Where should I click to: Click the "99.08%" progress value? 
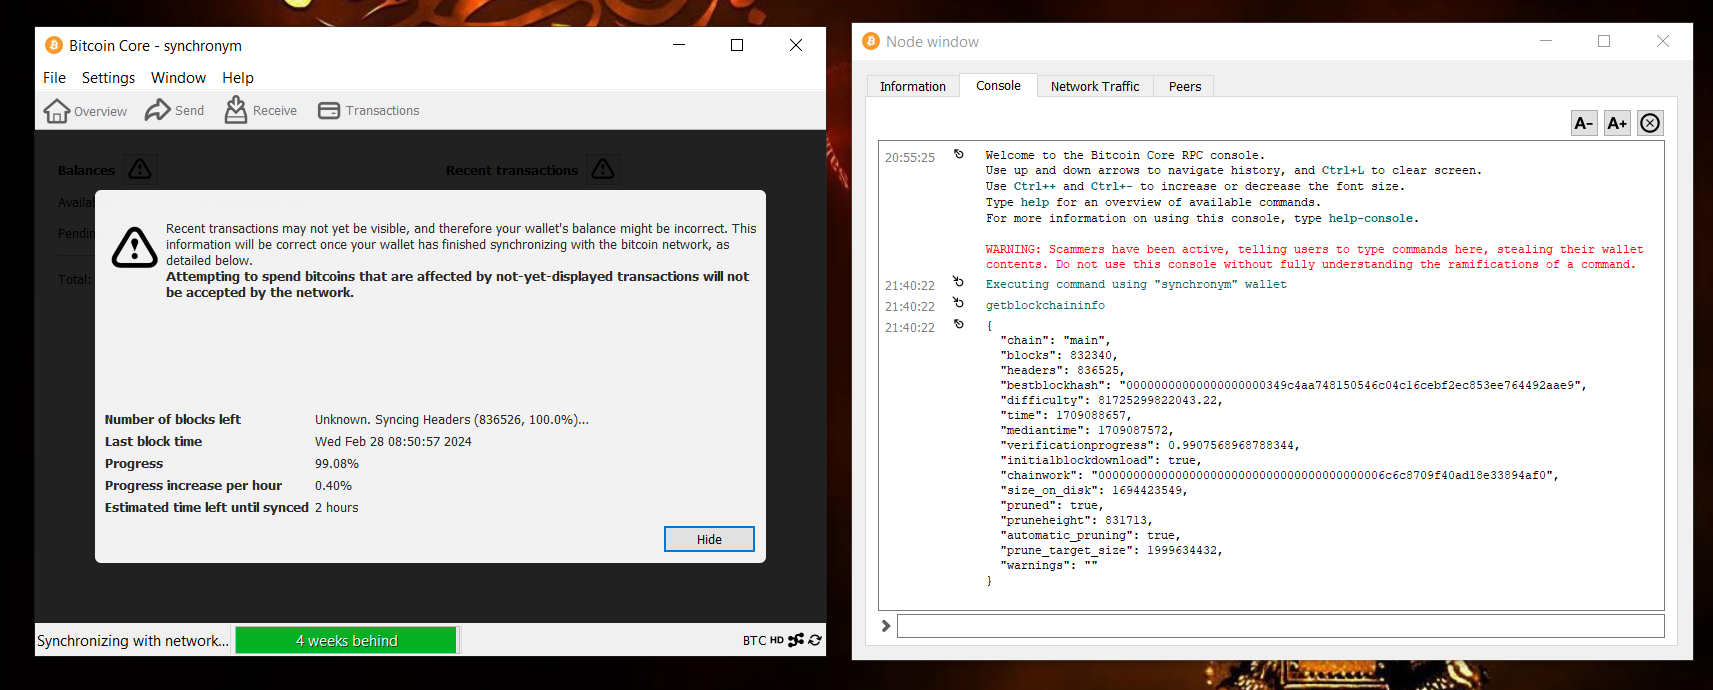click(337, 464)
